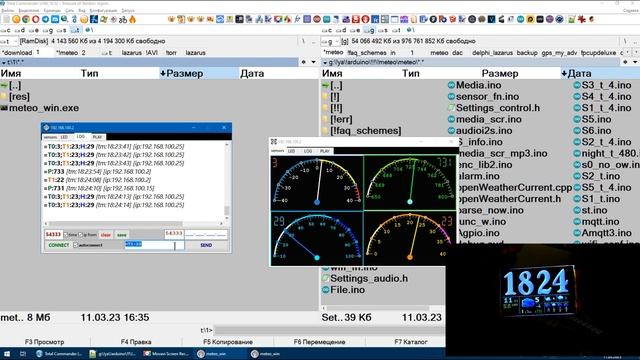The height and width of the screenshot is (360, 640).
Task: Open left panel favorites star button
Action: click(x=303, y=62)
